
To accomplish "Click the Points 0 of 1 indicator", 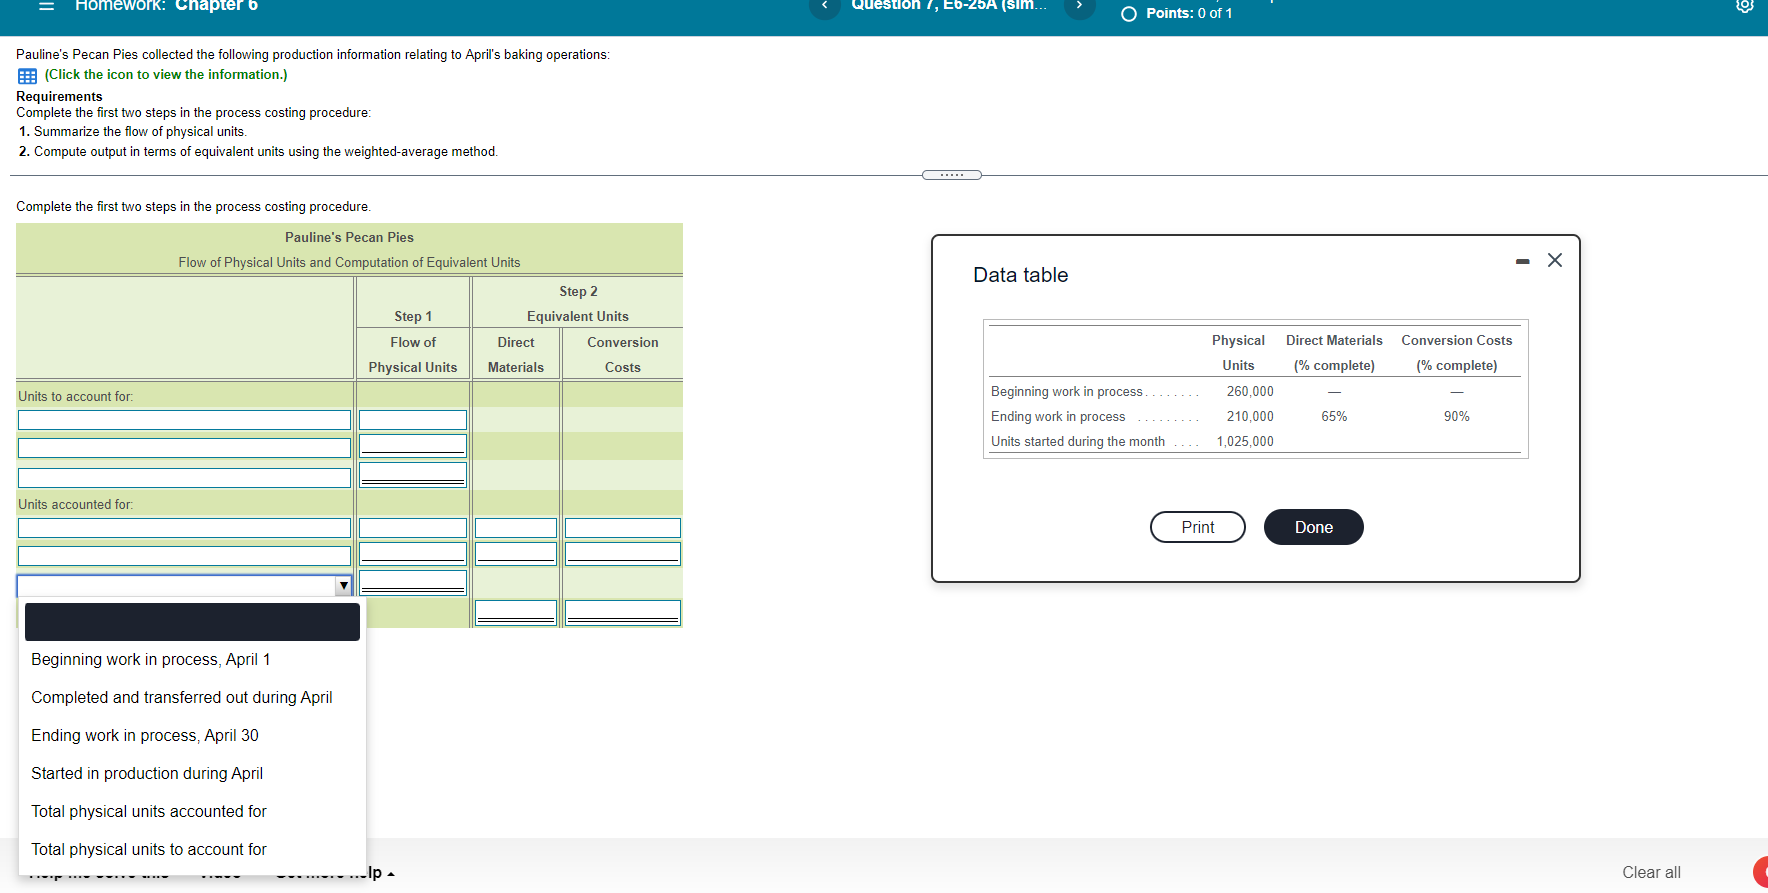I will (x=1177, y=13).
